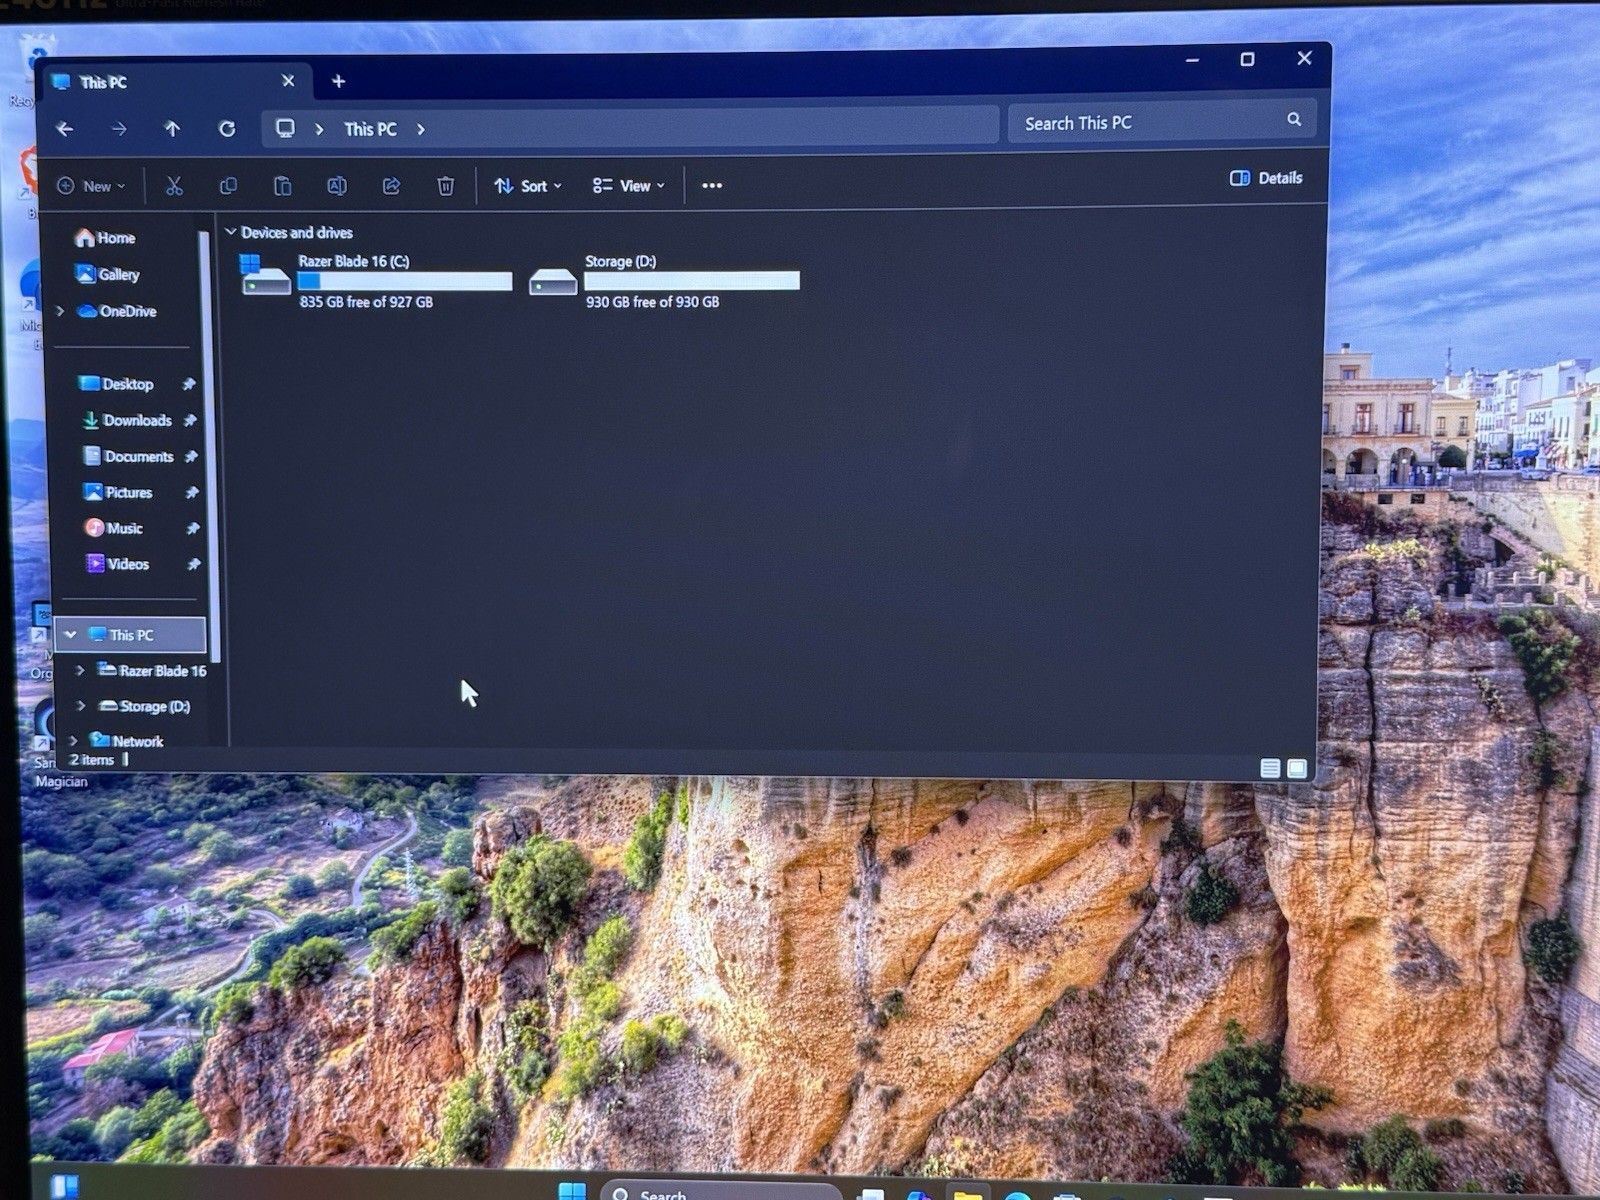Open the New item dropdown
1600x1200 pixels.
coord(91,186)
